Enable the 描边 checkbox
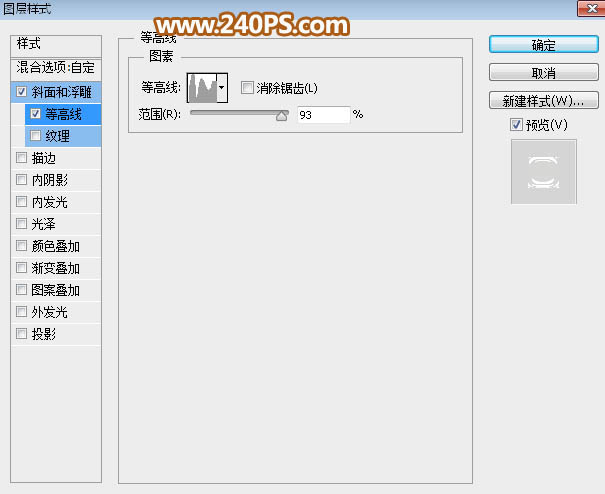 pos(21,158)
